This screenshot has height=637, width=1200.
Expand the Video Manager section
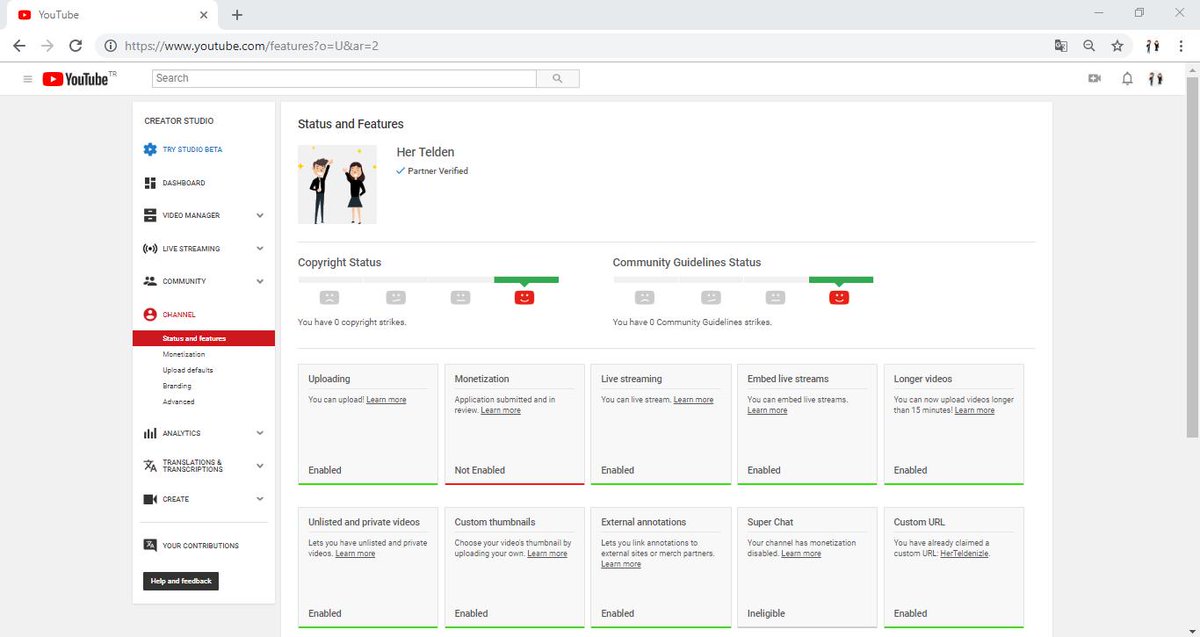click(260, 215)
